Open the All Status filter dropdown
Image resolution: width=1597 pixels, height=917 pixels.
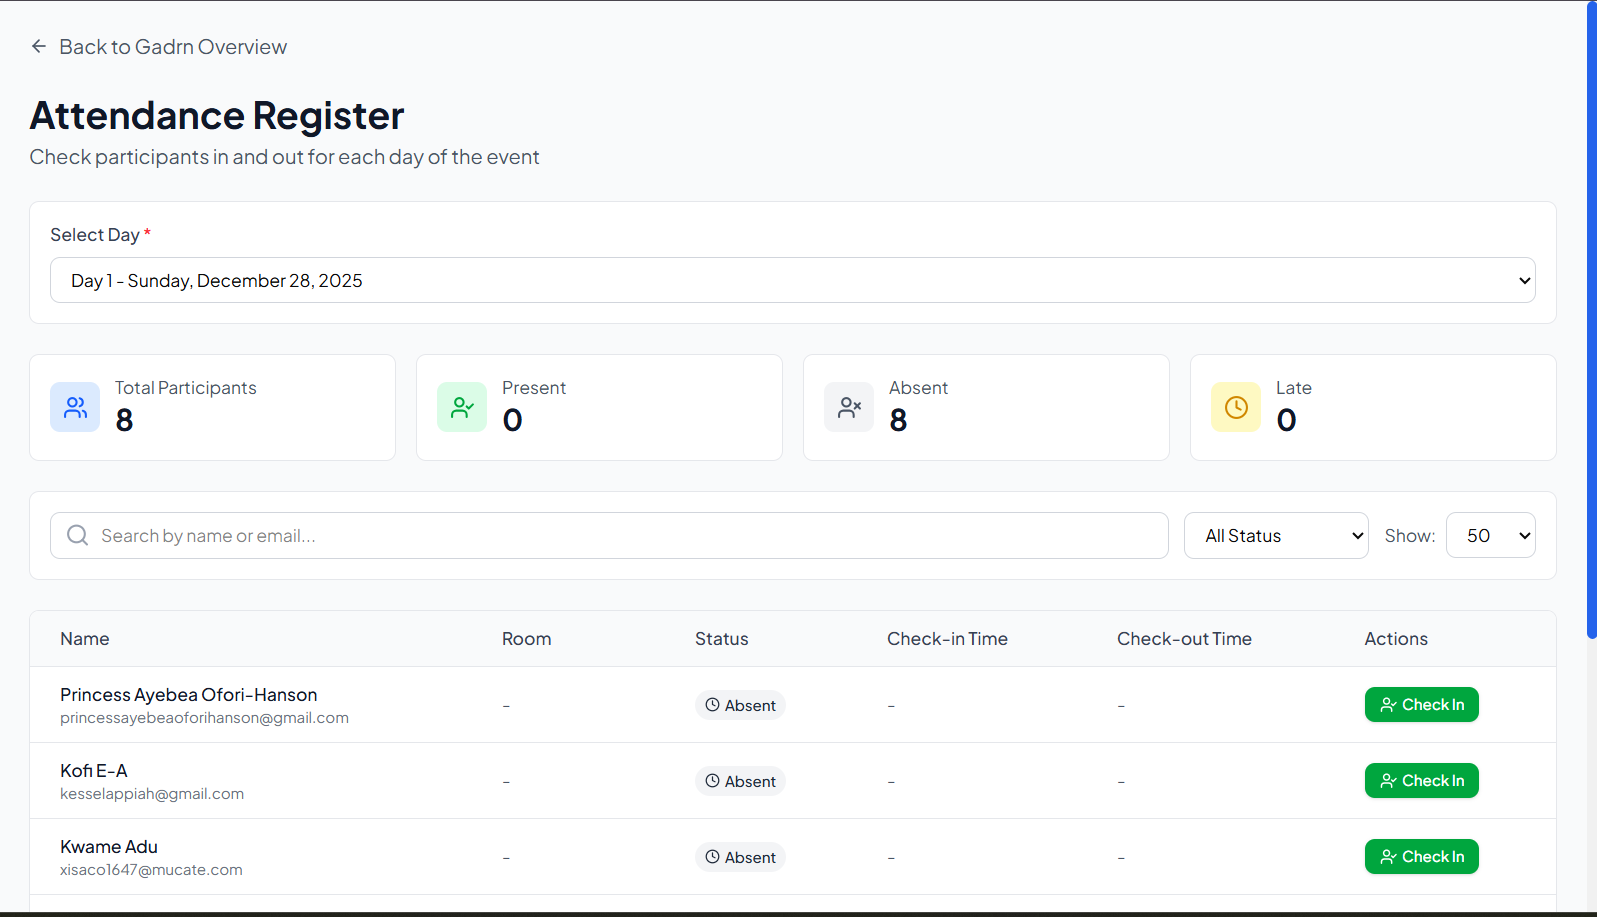[x=1276, y=535]
